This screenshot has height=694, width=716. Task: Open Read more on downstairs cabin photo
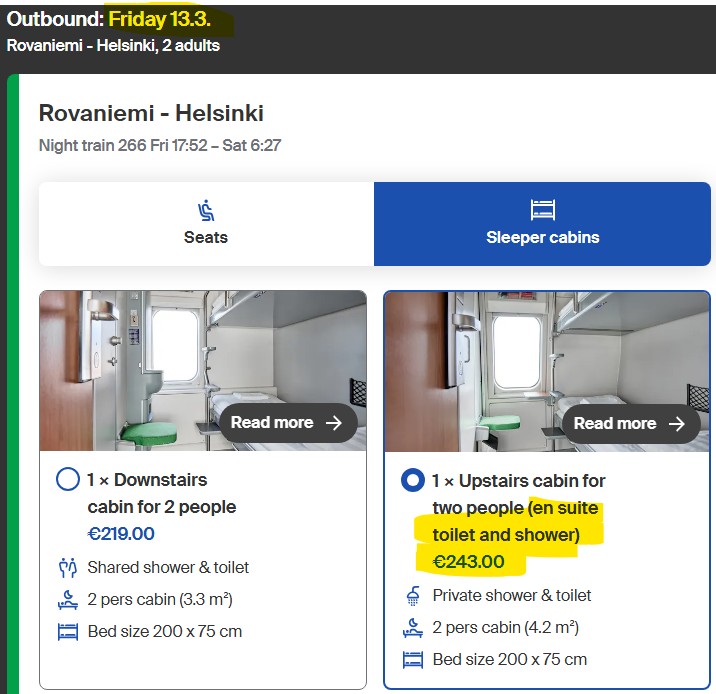pos(287,423)
